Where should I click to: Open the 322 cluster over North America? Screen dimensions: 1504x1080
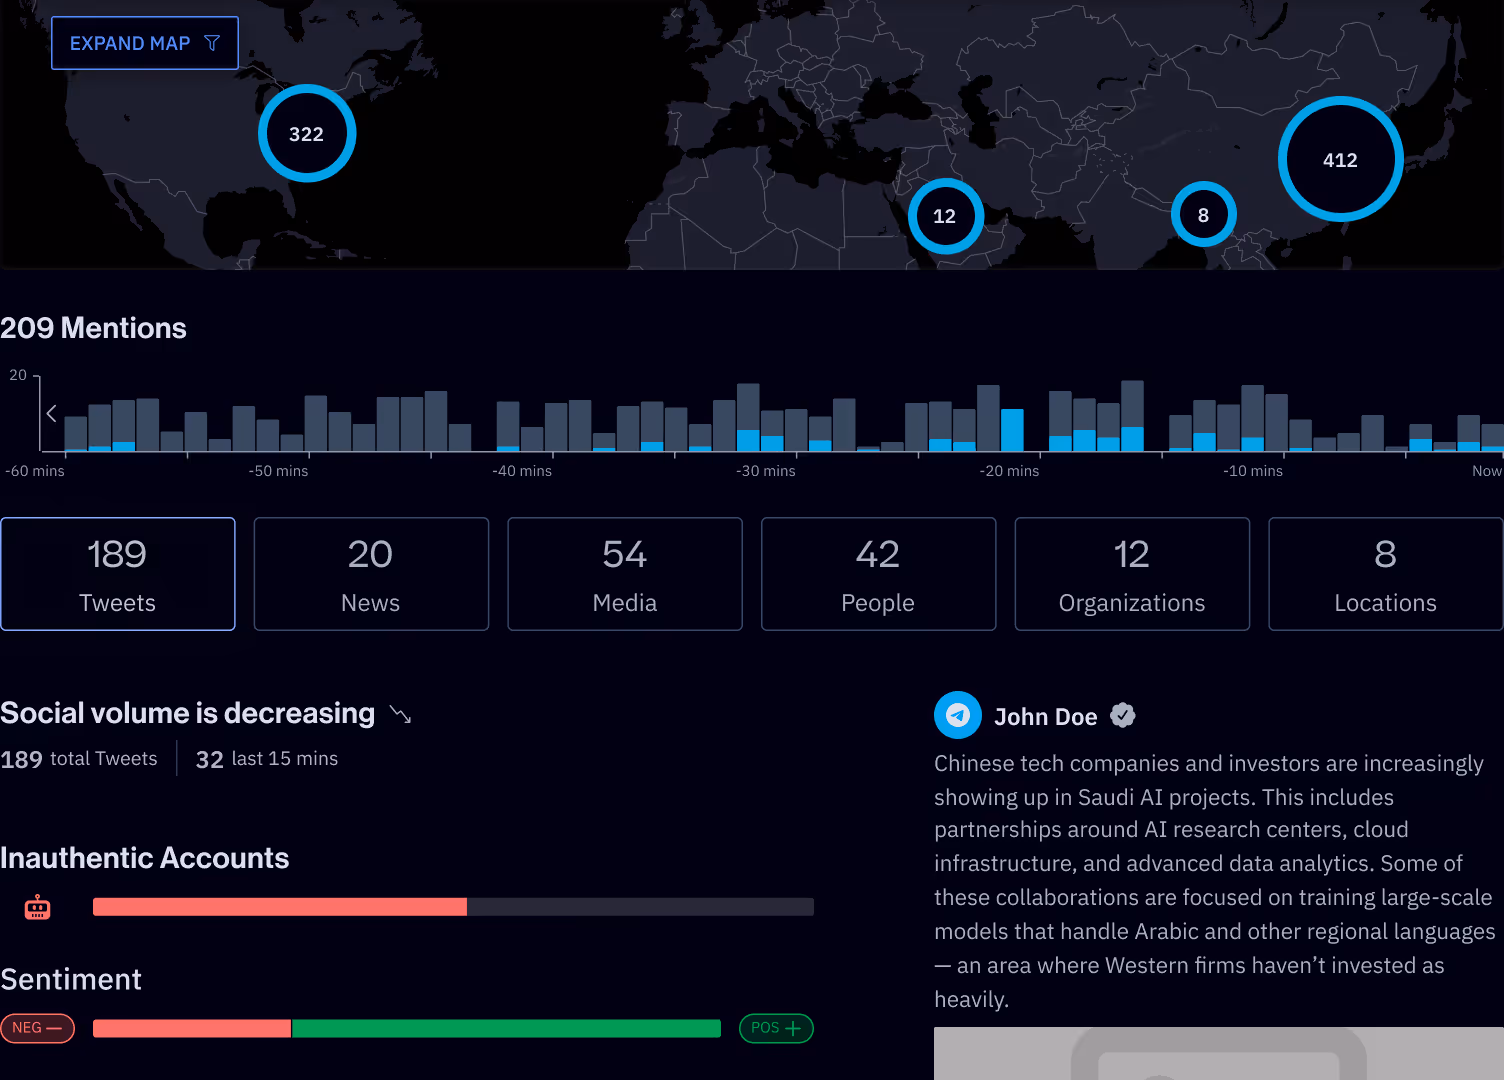pyautogui.click(x=307, y=133)
